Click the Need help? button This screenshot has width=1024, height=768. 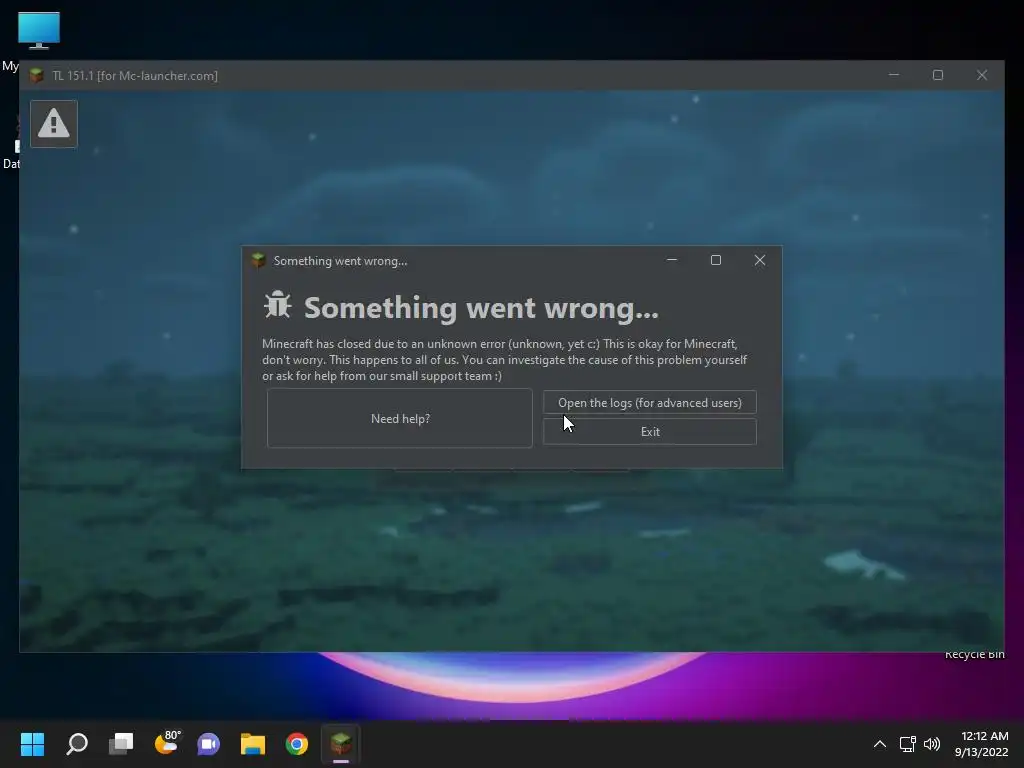pyautogui.click(x=400, y=419)
